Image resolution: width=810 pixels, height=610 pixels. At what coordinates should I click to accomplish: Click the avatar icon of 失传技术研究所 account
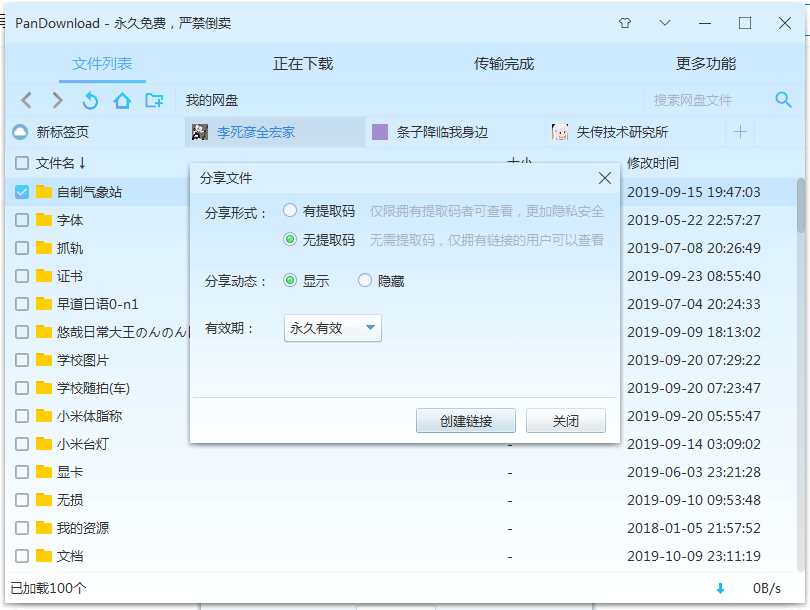pos(559,131)
